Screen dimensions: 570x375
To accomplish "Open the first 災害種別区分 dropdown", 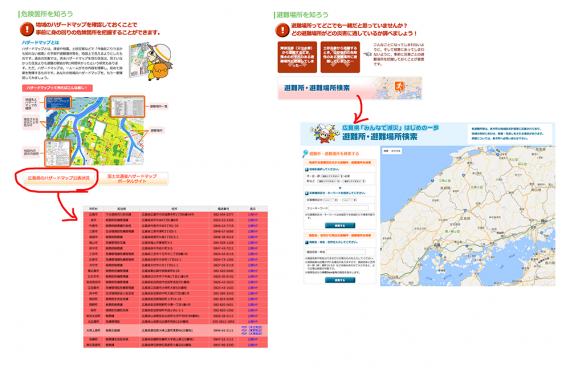I will [x=331, y=200].
